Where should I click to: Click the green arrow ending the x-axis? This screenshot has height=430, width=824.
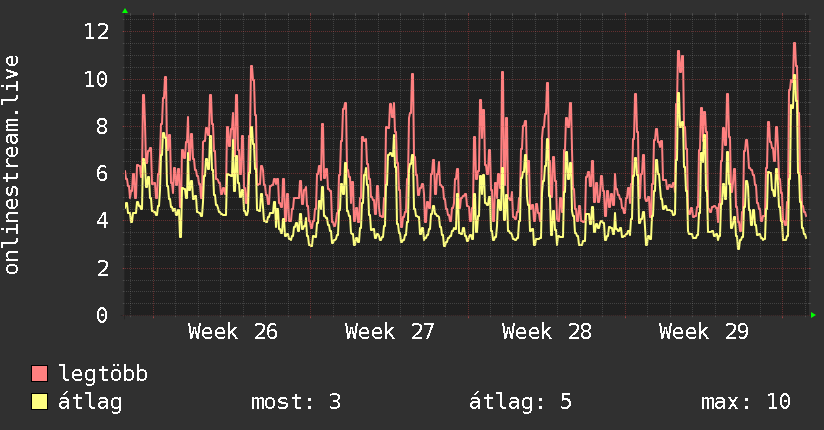[813, 315]
